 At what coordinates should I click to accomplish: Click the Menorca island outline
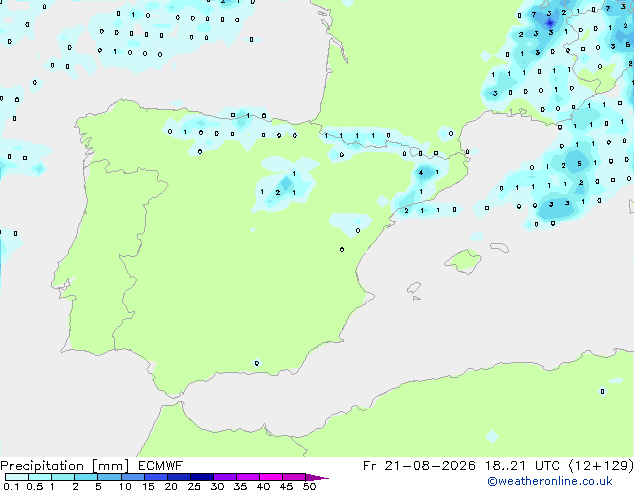pos(500,247)
